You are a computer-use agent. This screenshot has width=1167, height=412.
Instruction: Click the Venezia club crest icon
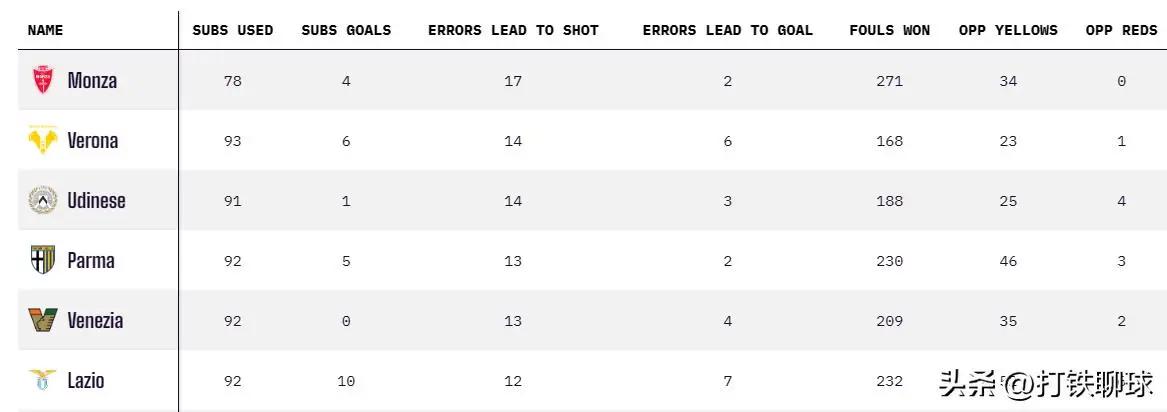click(x=42, y=320)
